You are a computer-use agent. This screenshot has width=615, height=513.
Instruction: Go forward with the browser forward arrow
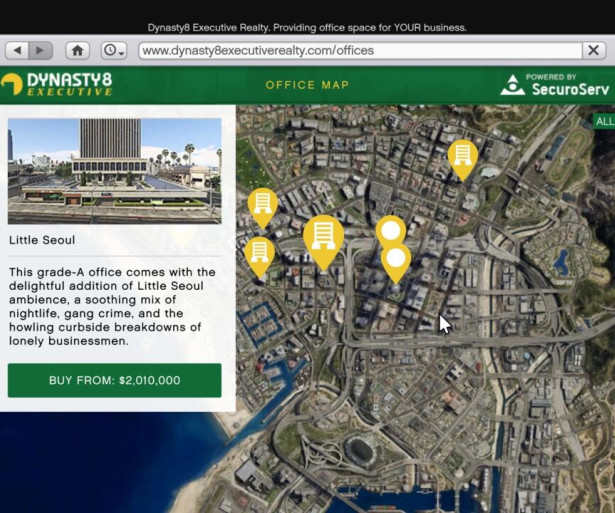pyautogui.click(x=40, y=50)
